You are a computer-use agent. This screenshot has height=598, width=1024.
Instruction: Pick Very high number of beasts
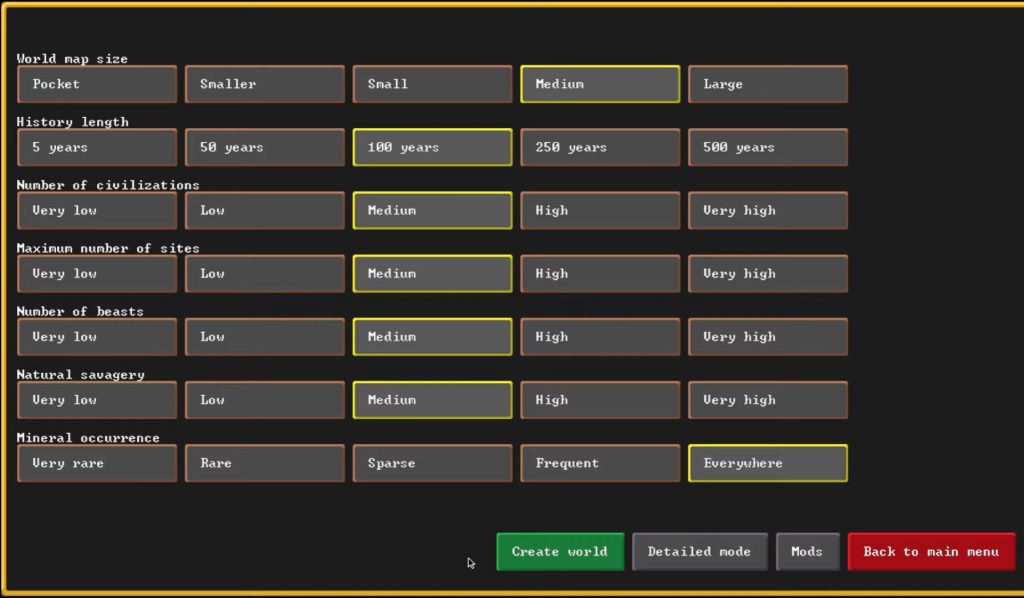pyautogui.click(x=768, y=337)
